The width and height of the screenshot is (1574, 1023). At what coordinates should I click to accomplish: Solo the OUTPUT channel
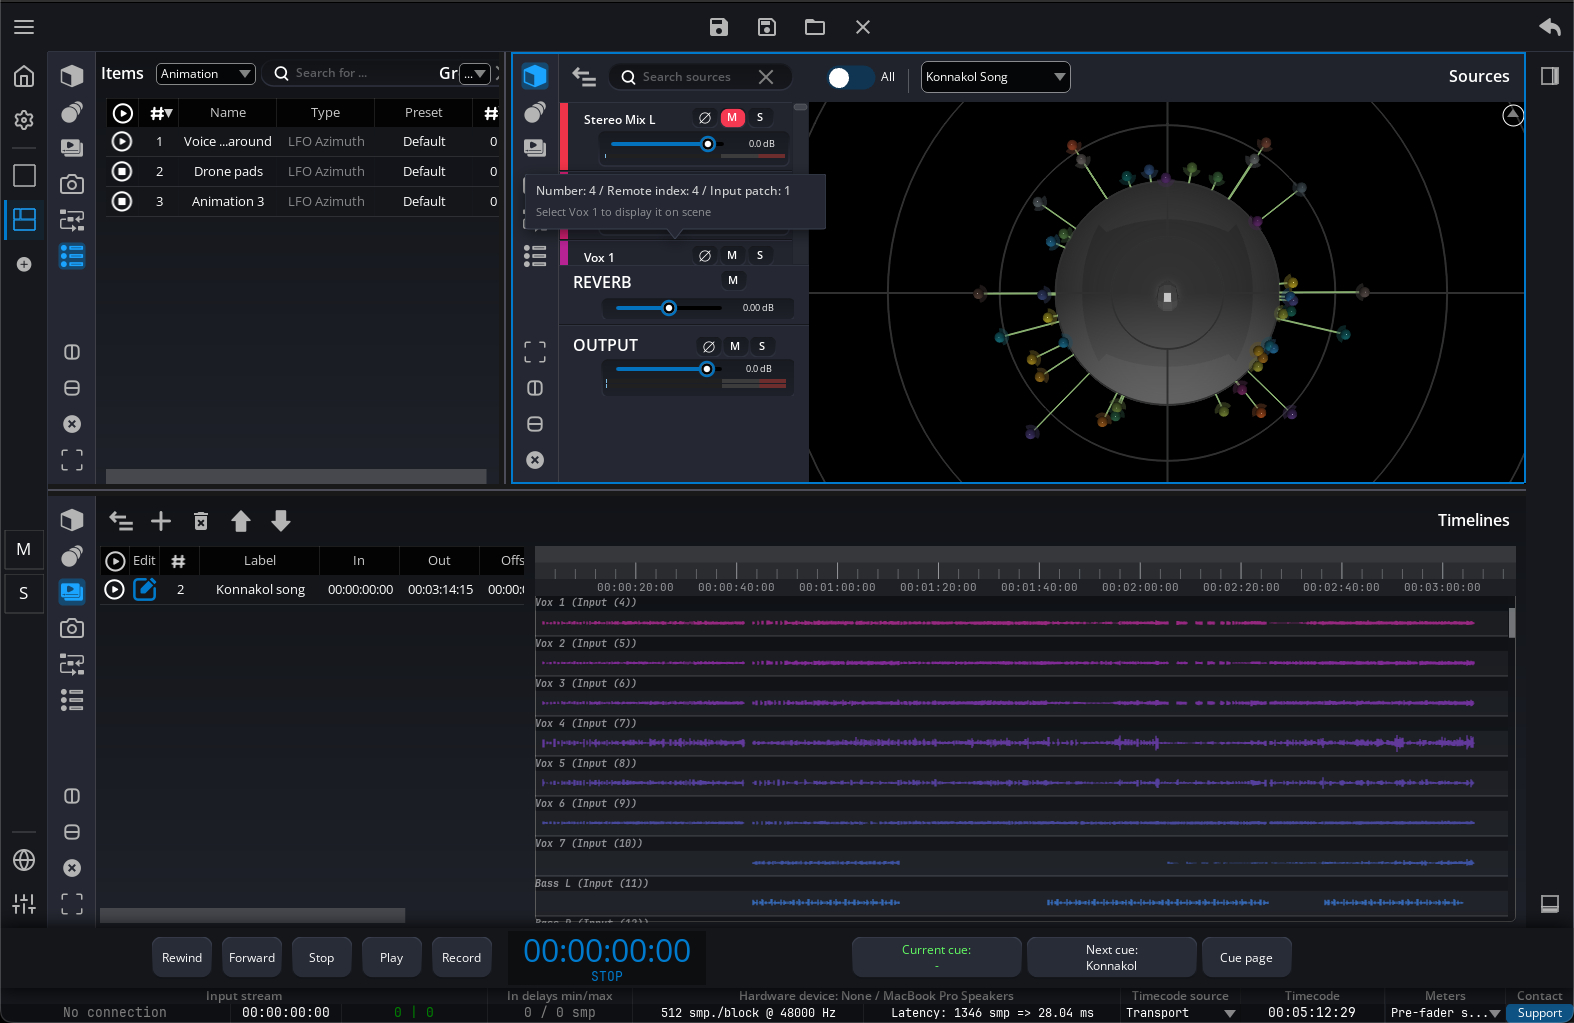click(762, 346)
